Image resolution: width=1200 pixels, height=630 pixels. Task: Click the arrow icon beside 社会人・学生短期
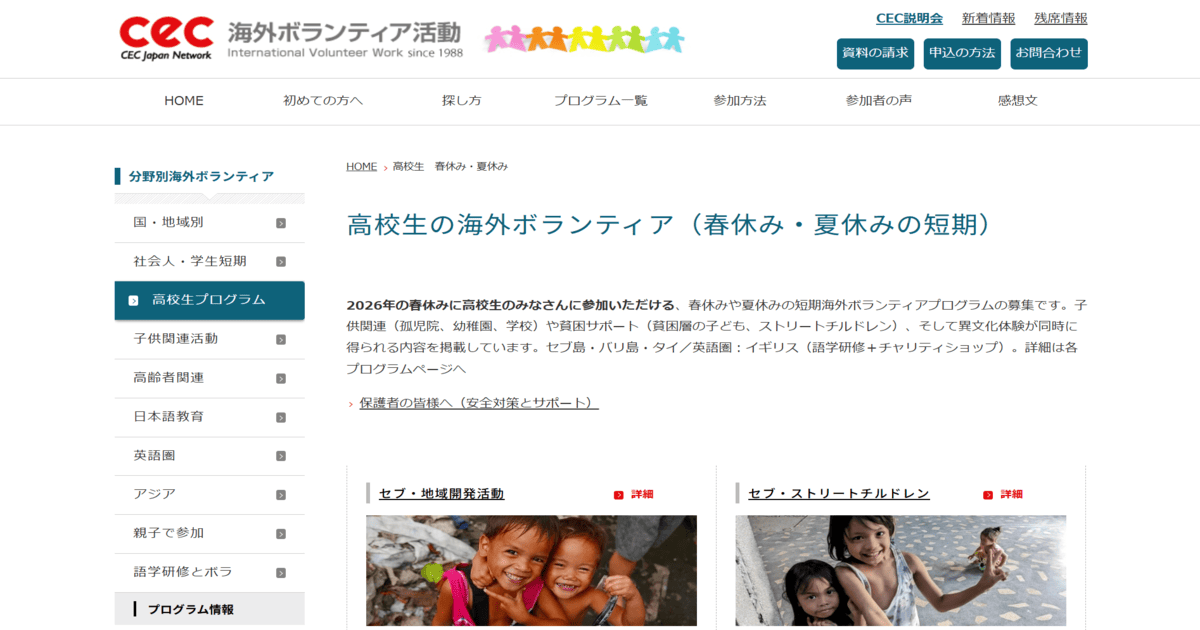[x=281, y=262]
